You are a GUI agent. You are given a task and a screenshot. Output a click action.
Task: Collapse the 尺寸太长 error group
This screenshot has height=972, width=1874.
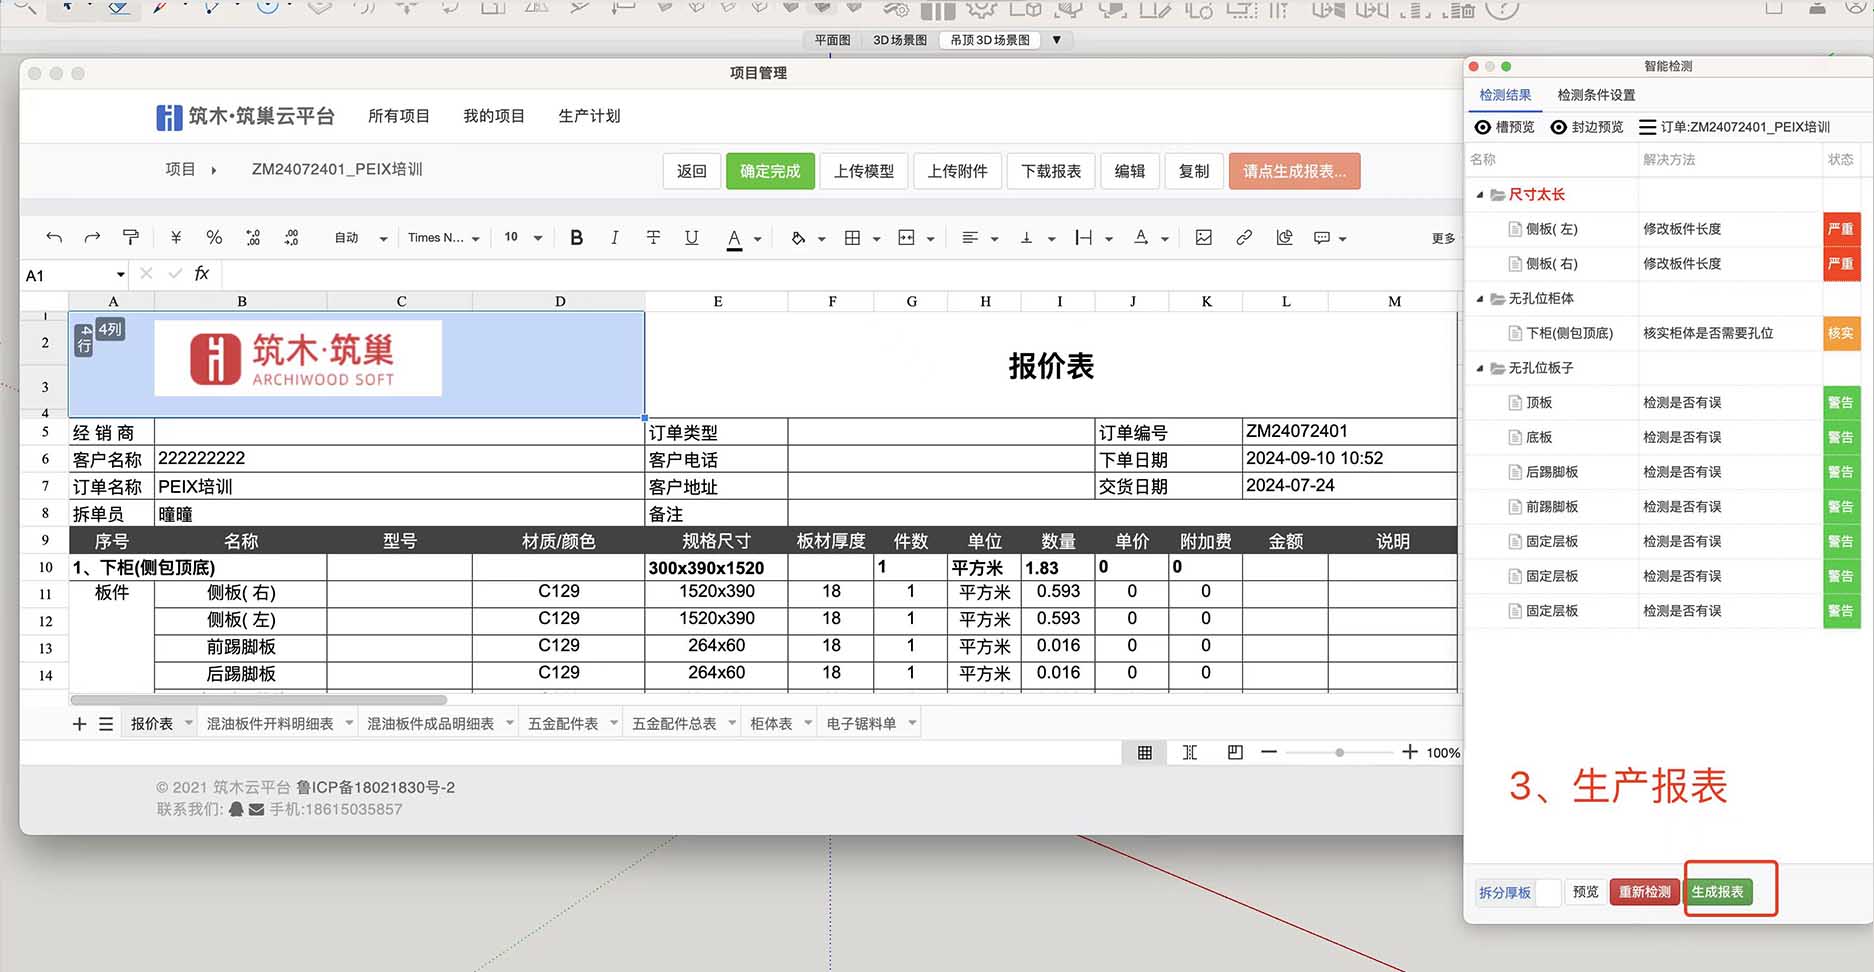point(1481,195)
